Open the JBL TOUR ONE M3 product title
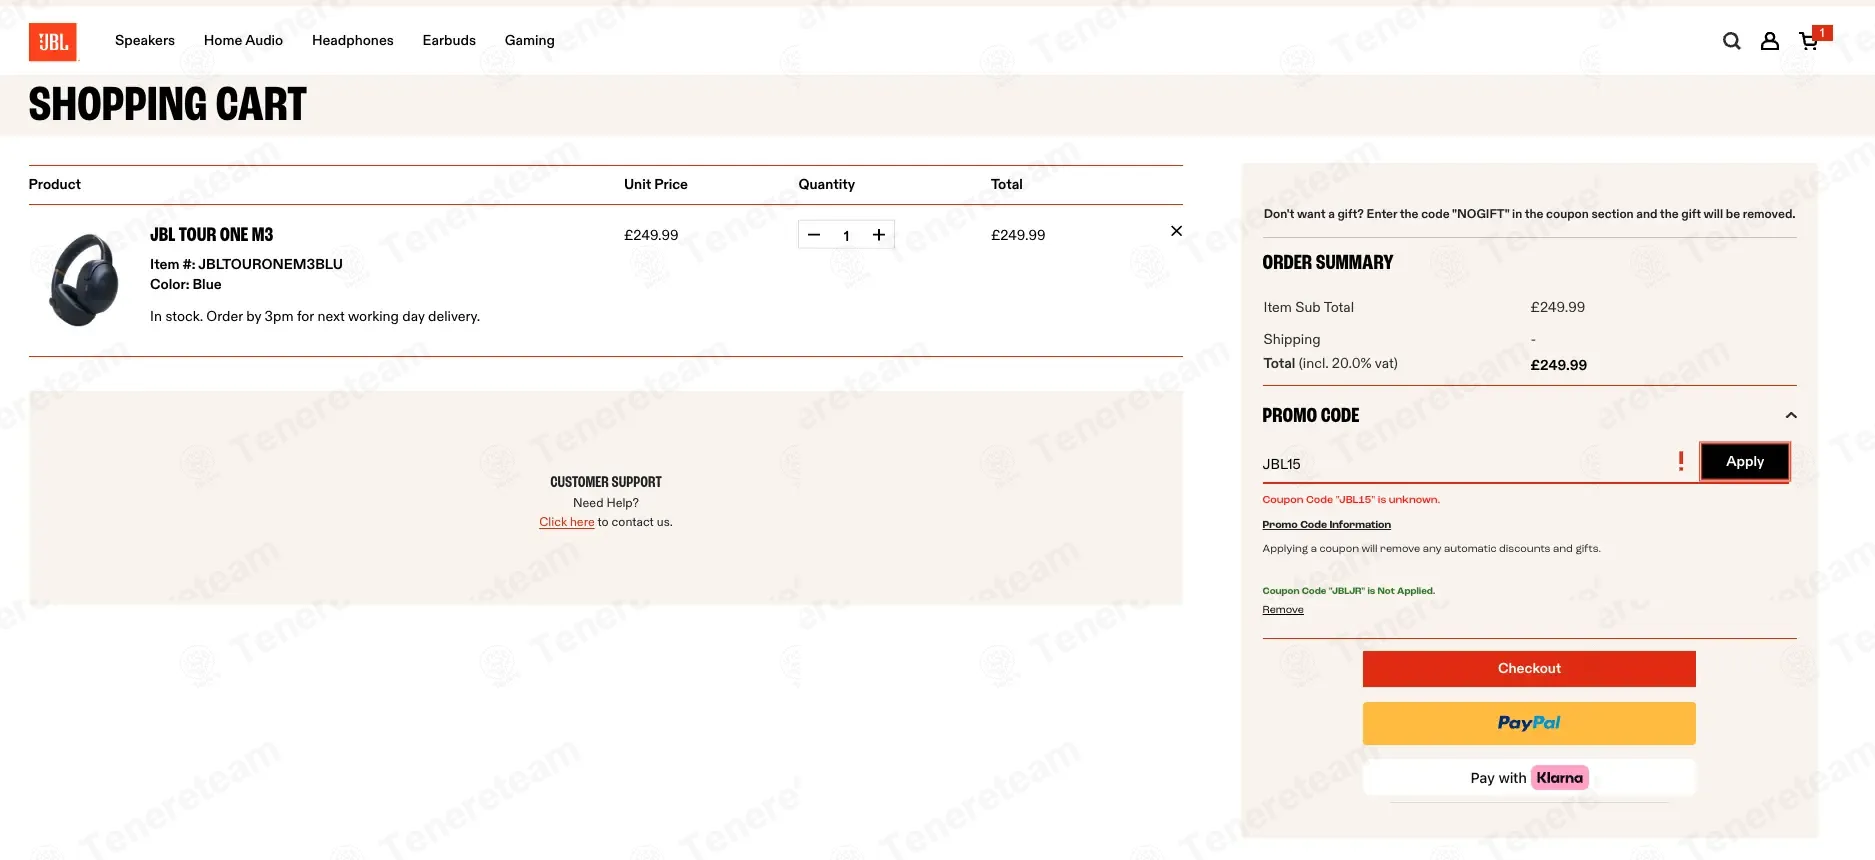Image resolution: width=1875 pixels, height=860 pixels. (211, 235)
